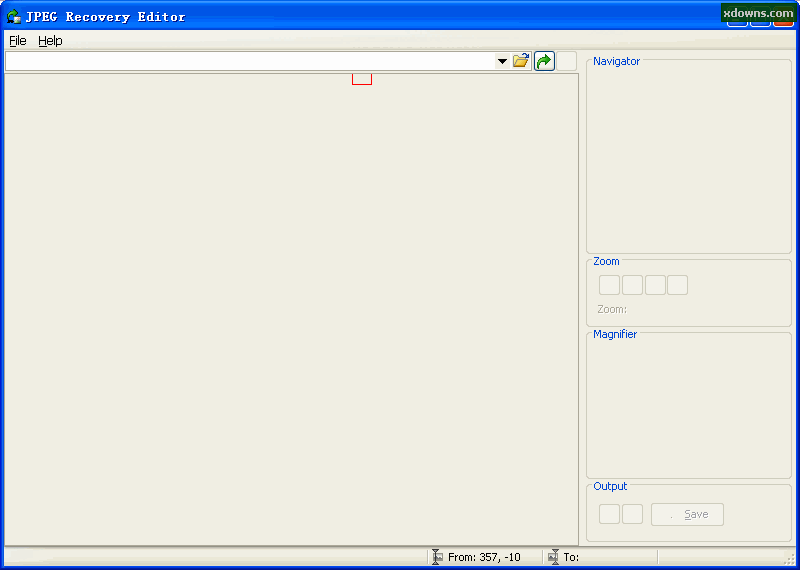Click the JPEG Recovery Editor title bar icon
Viewport: 800px width, 570px height.
pyautogui.click(x=14, y=16)
